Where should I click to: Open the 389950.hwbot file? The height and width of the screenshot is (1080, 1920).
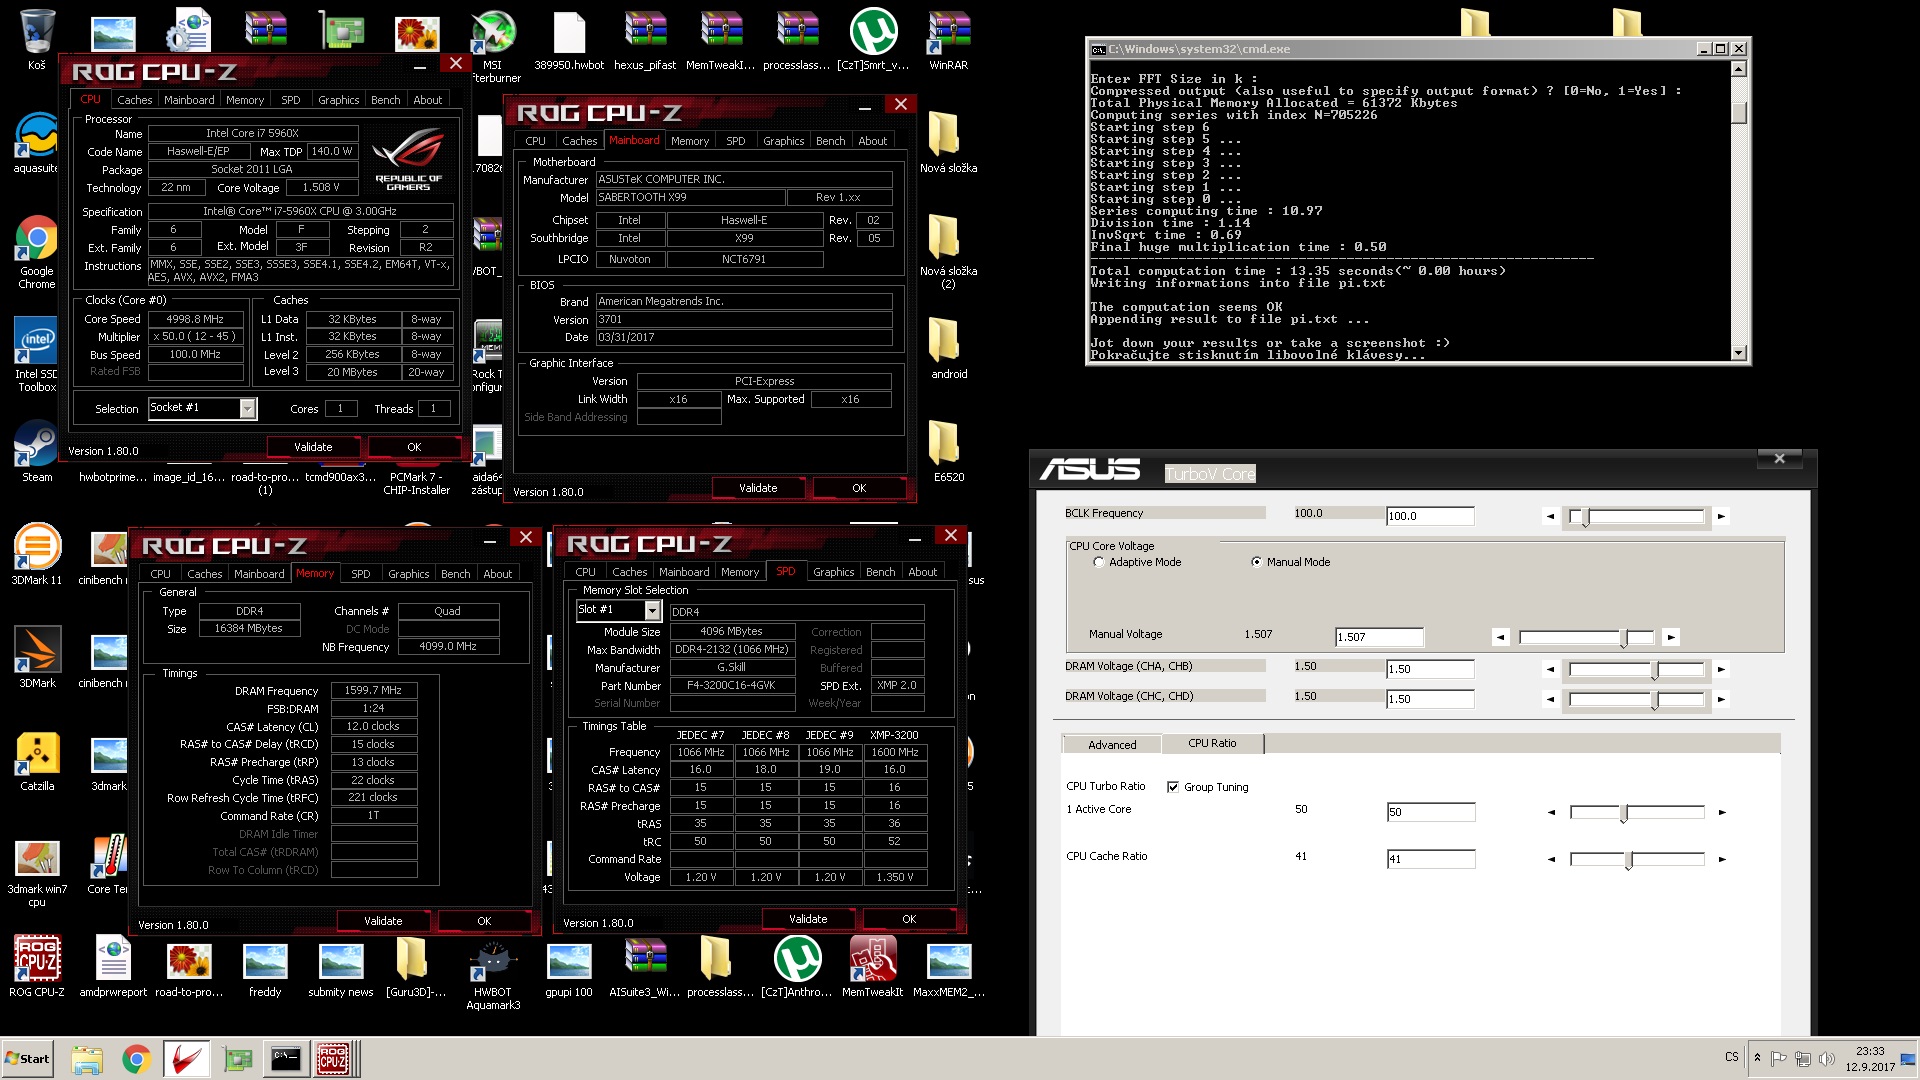[569, 40]
